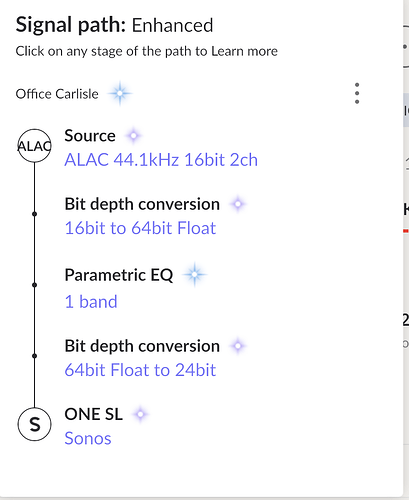This screenshot has width=409, height=500.
Task: Click the blue star beside Office Carlisle
Action: tap(120, 93)
